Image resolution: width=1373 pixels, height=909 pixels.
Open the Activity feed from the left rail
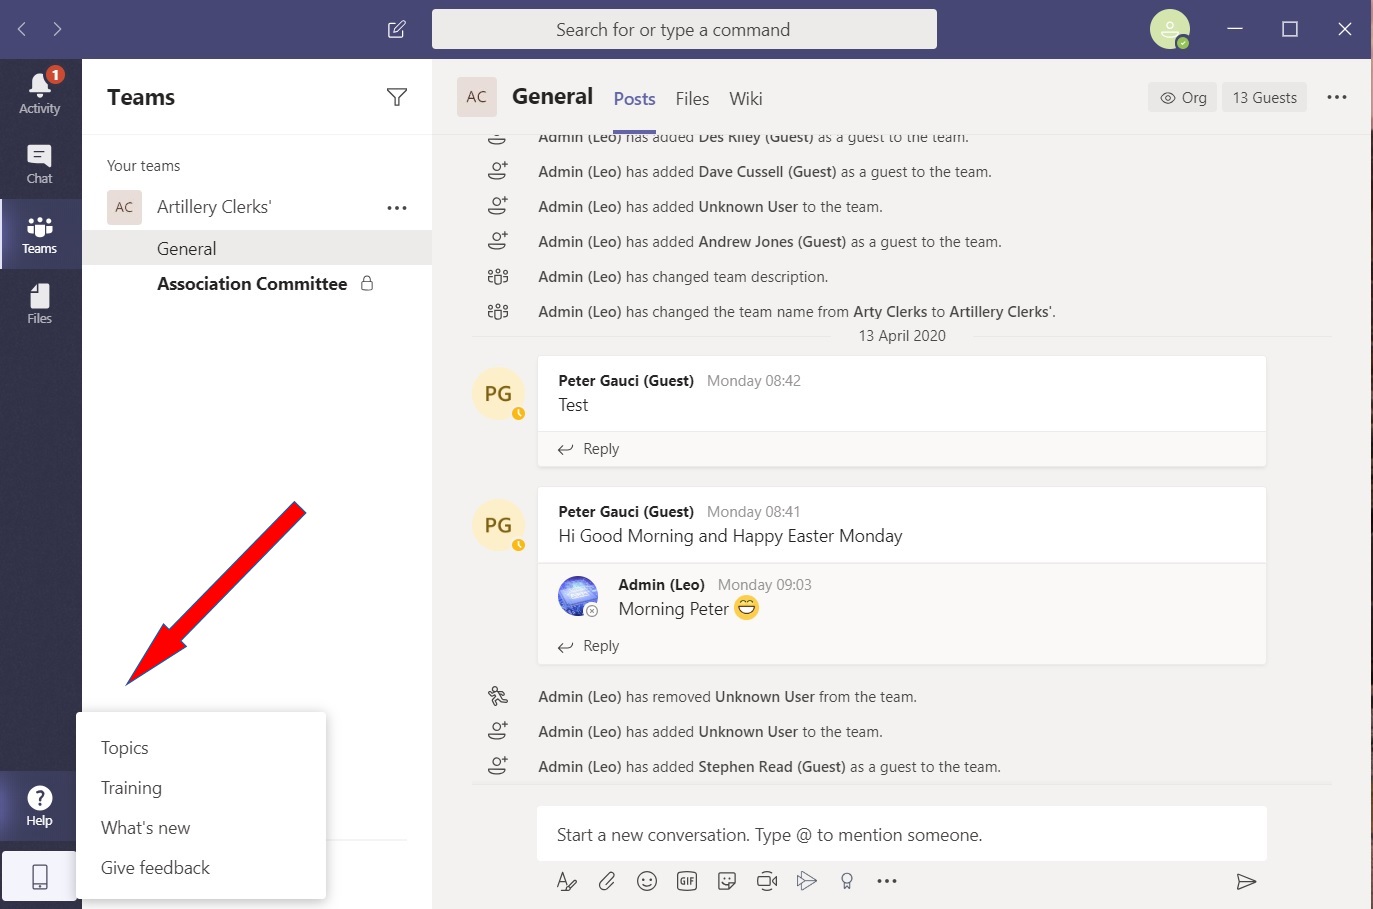pos(40,93)
